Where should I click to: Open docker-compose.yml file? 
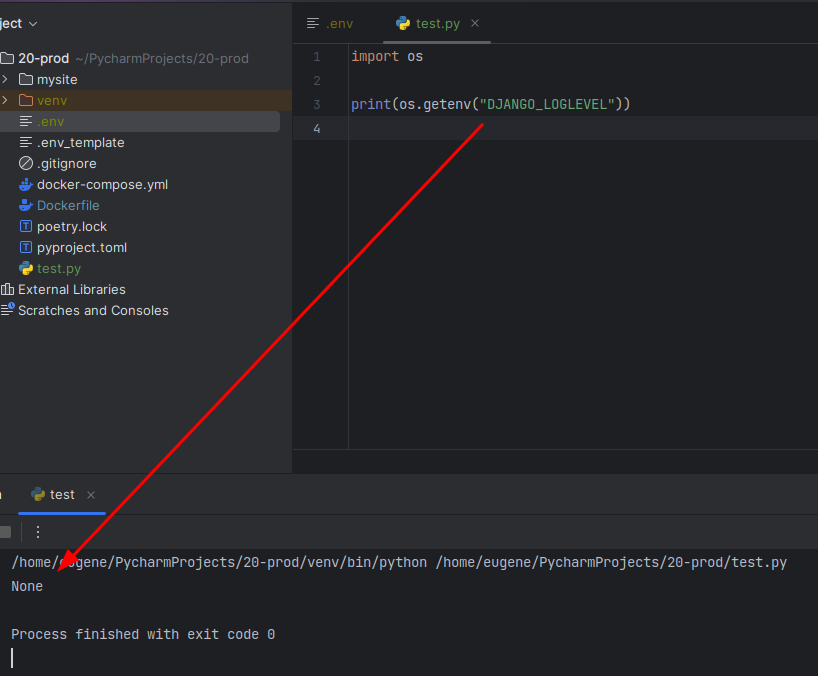102,185
